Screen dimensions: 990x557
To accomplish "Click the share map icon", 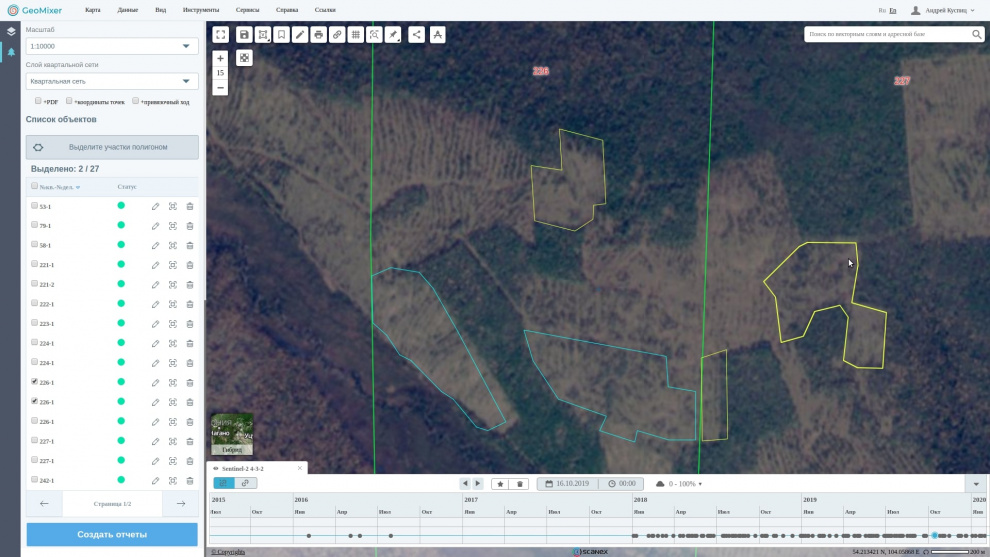I will (x=417, y=35).
